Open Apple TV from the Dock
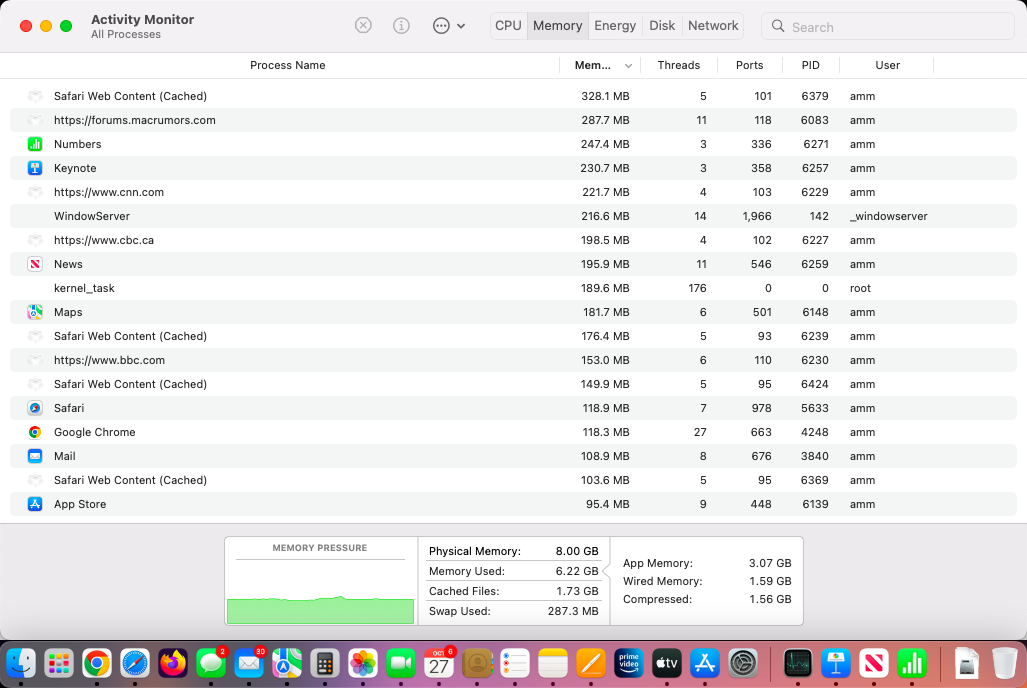1027x688 pixels. (667, 664)
